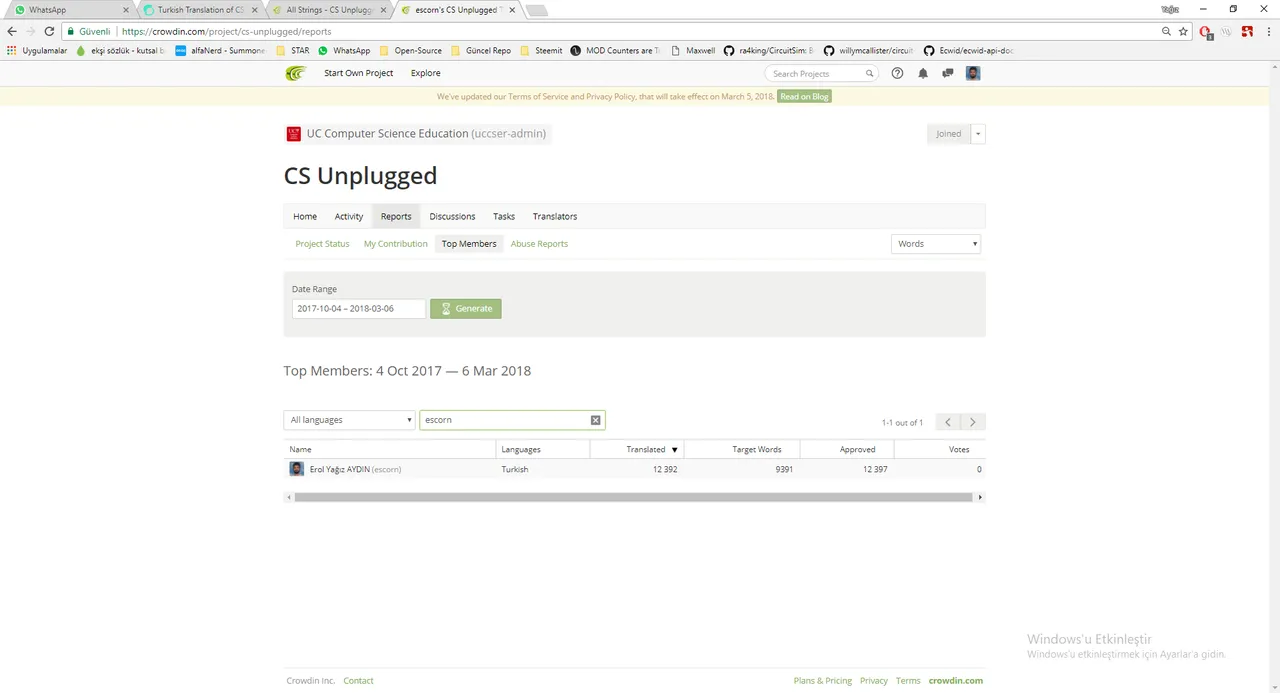Click the browser address bar URL

227,31
